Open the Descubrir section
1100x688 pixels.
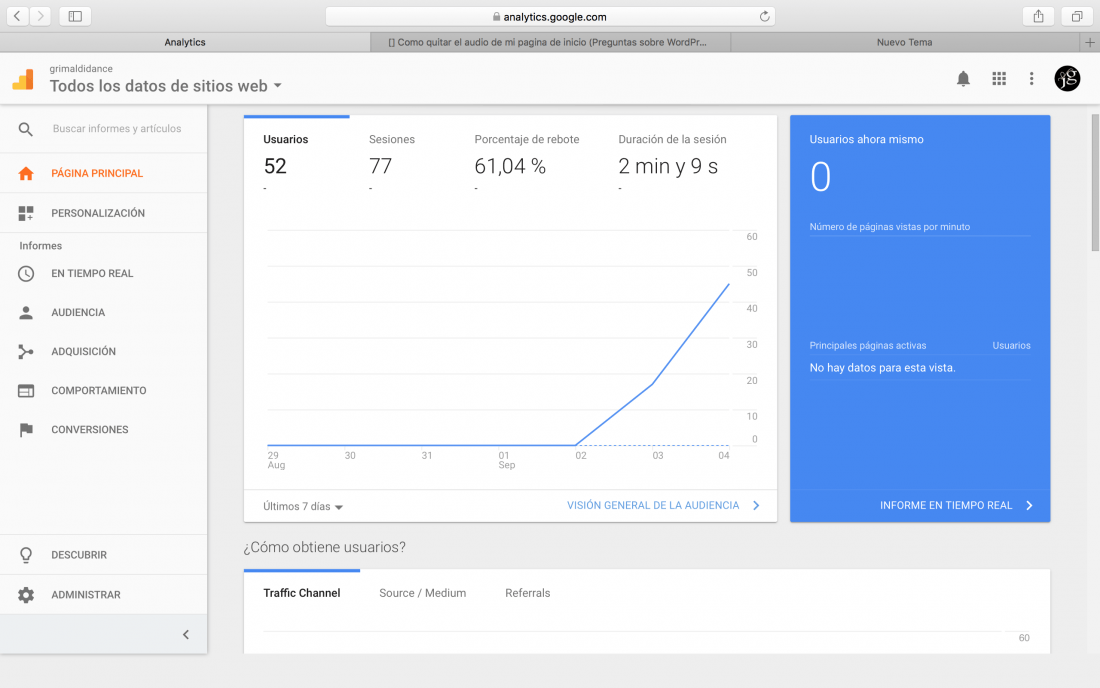pos(104,555)
